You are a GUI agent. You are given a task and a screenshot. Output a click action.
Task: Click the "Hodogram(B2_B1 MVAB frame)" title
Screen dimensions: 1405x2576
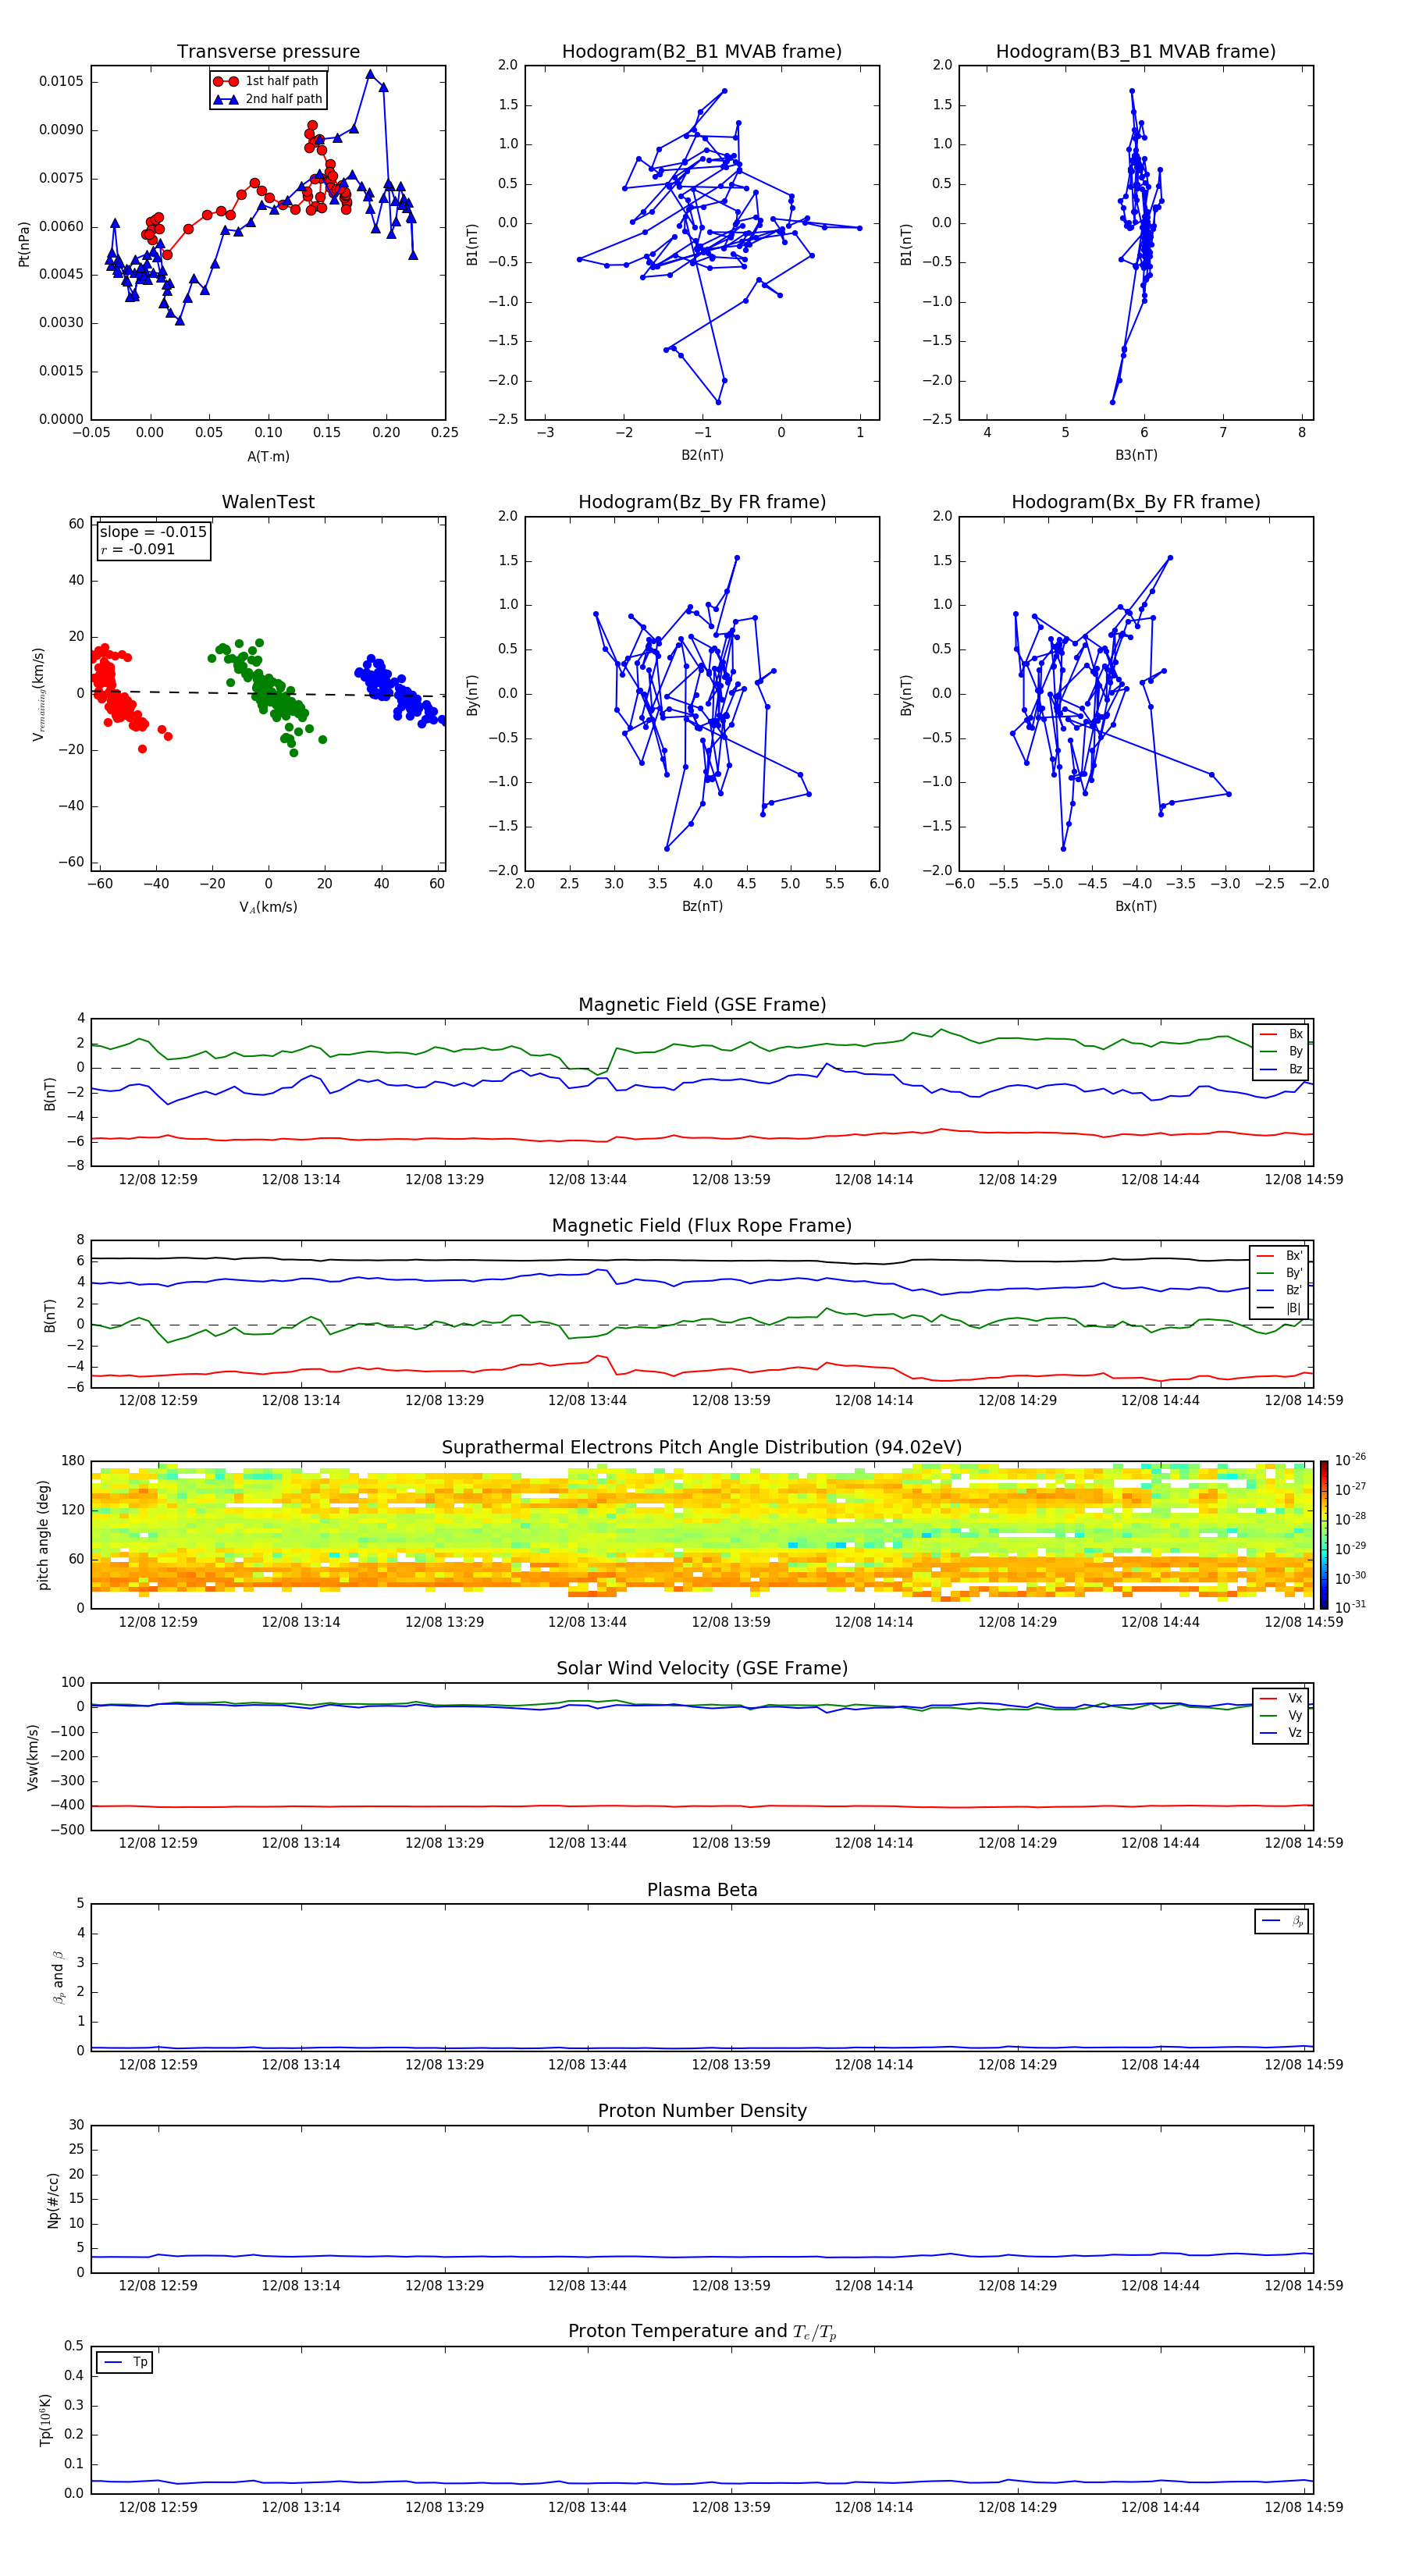point(702,52)
